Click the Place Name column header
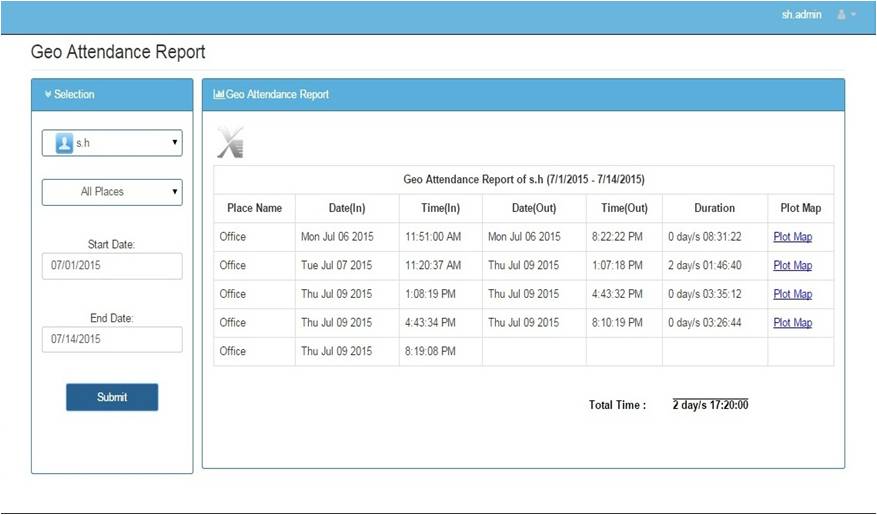 (254, 208)
